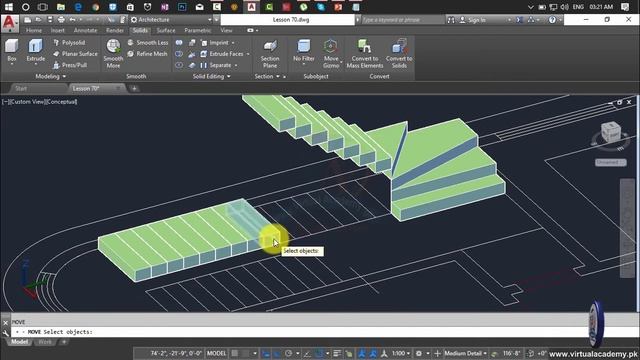640x360 pixels.
Task: Choose the Polysolid tool
Action: pos(69,42)
